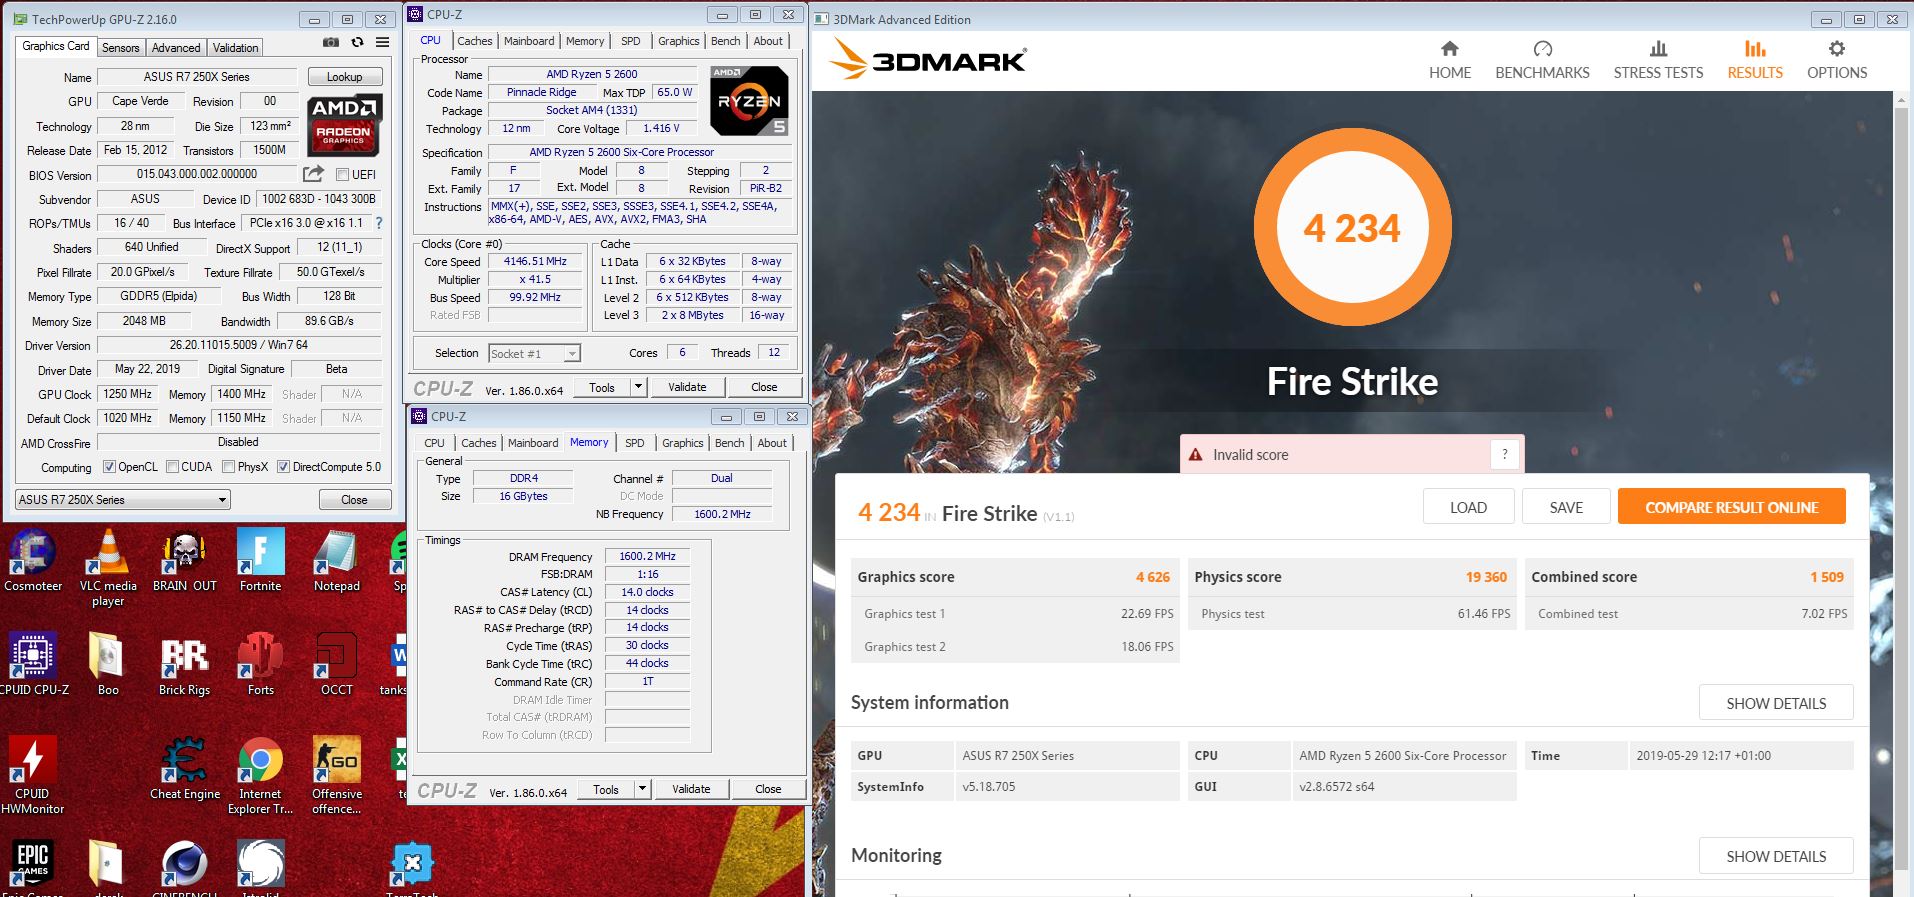
Task: Open CPUID CPU-Z desktop shortcut
Action: 33,665
